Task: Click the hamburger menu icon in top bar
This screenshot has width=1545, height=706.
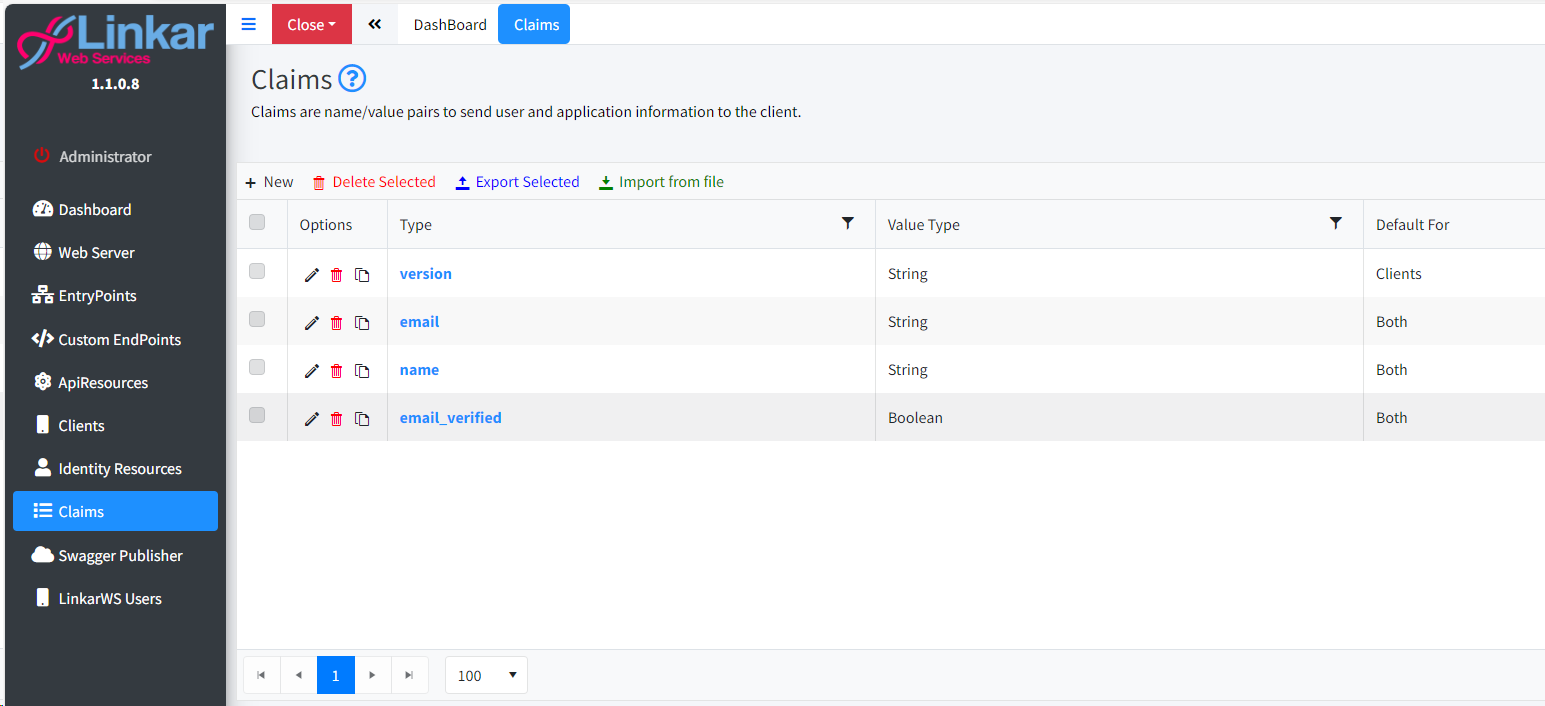Action: pos(249,24)
